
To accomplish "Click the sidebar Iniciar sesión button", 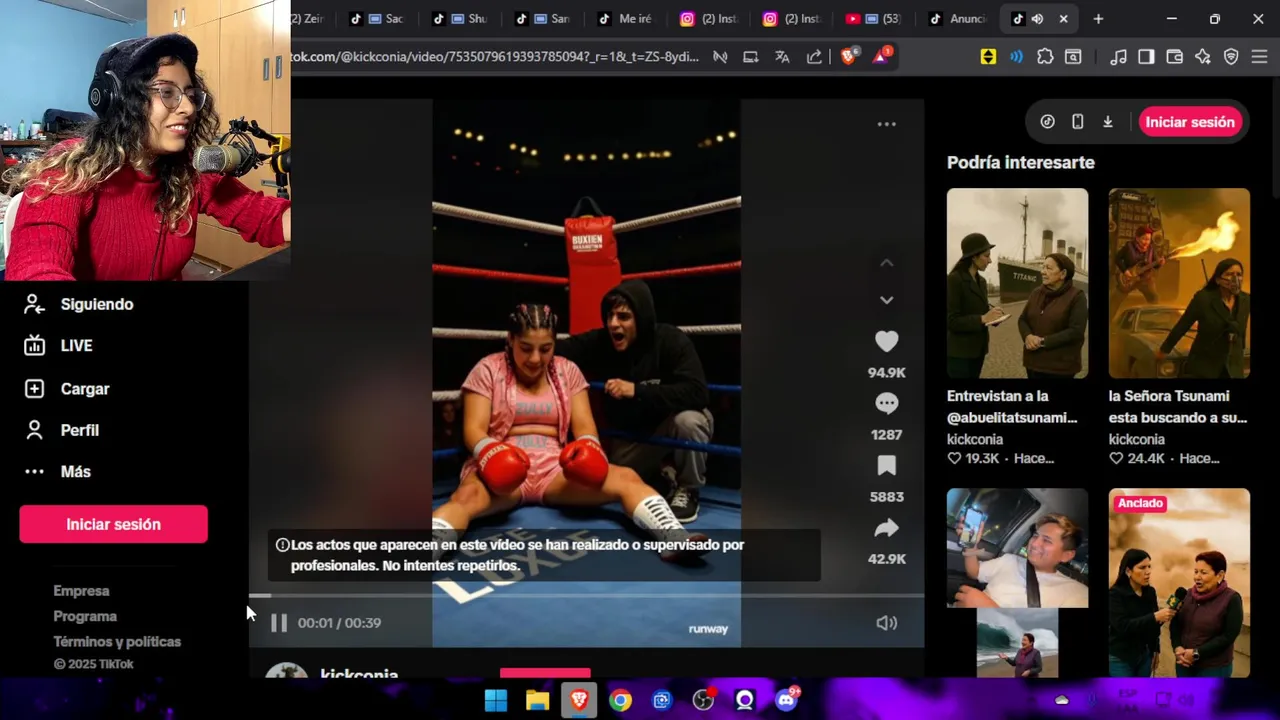I will [x=113, y=524].
